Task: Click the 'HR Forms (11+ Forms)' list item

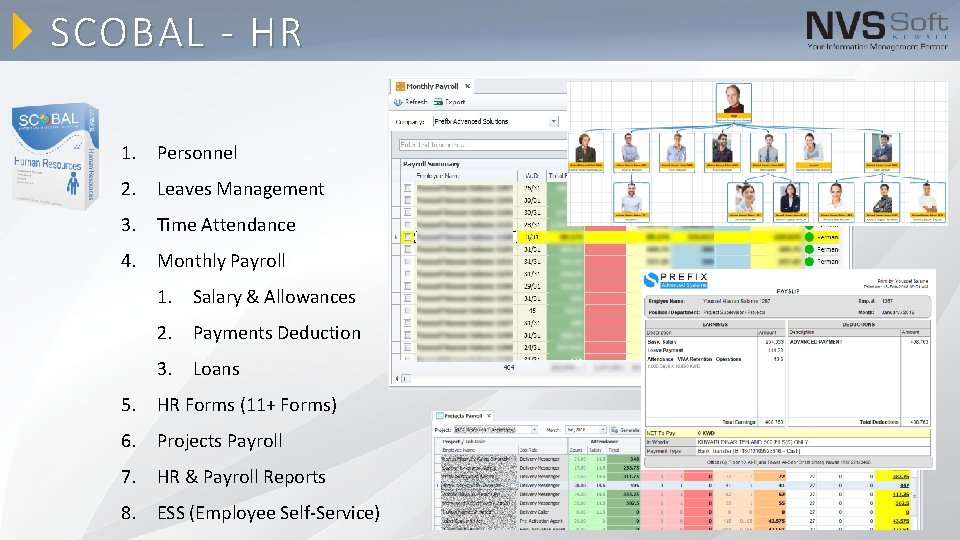Action: point(247,405)
